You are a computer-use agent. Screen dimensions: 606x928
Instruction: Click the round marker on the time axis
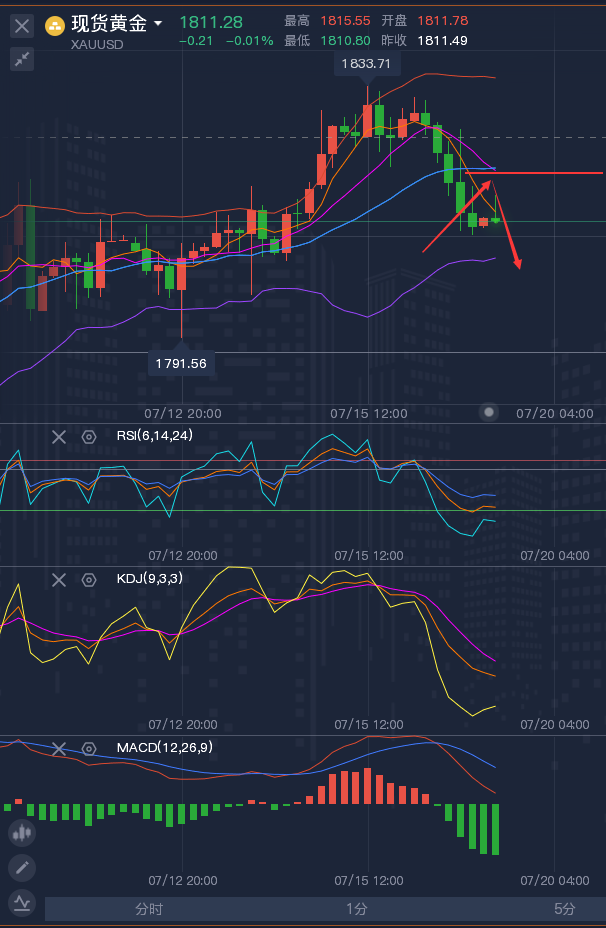tap(489, 412)
